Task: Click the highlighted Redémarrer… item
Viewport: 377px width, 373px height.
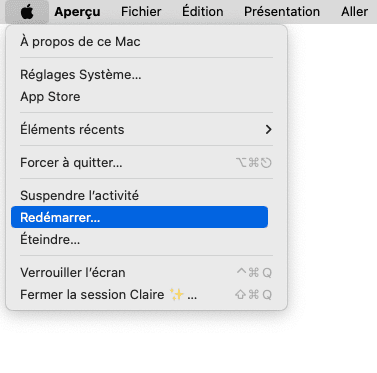Action: pyautogui.click(x=139, y=217)
